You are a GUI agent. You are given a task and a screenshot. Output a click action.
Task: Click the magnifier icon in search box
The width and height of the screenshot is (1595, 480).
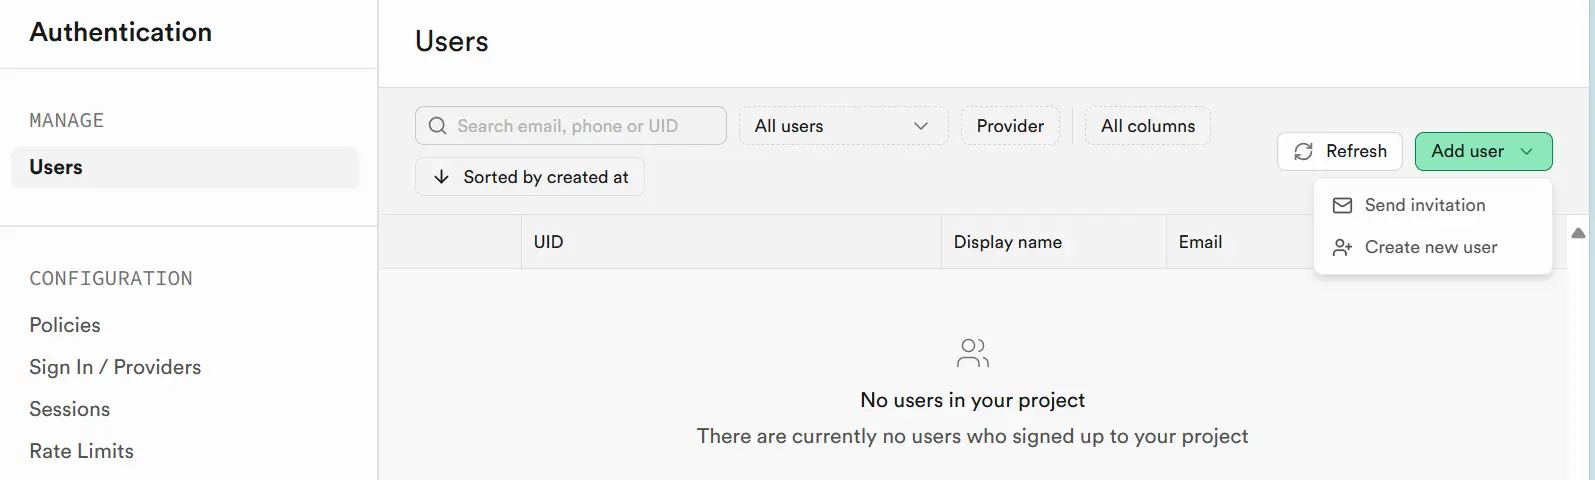click(x=437, y=126)
